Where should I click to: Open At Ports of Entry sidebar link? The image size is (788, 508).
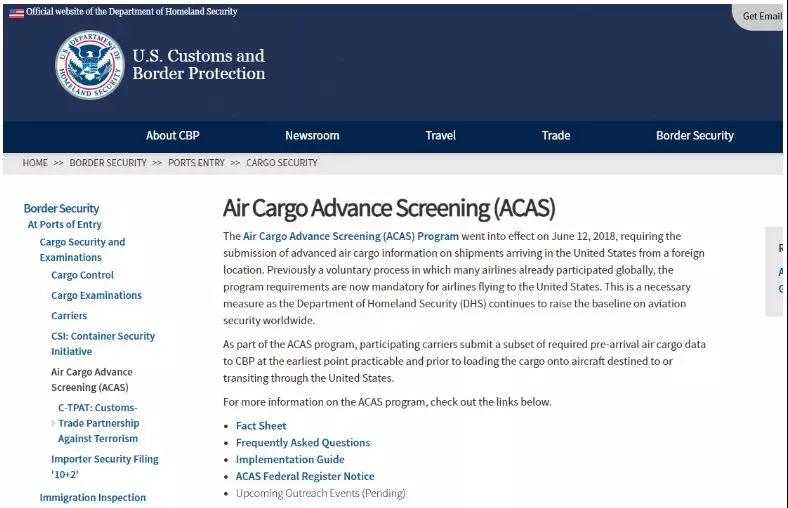tap(64, 225)
